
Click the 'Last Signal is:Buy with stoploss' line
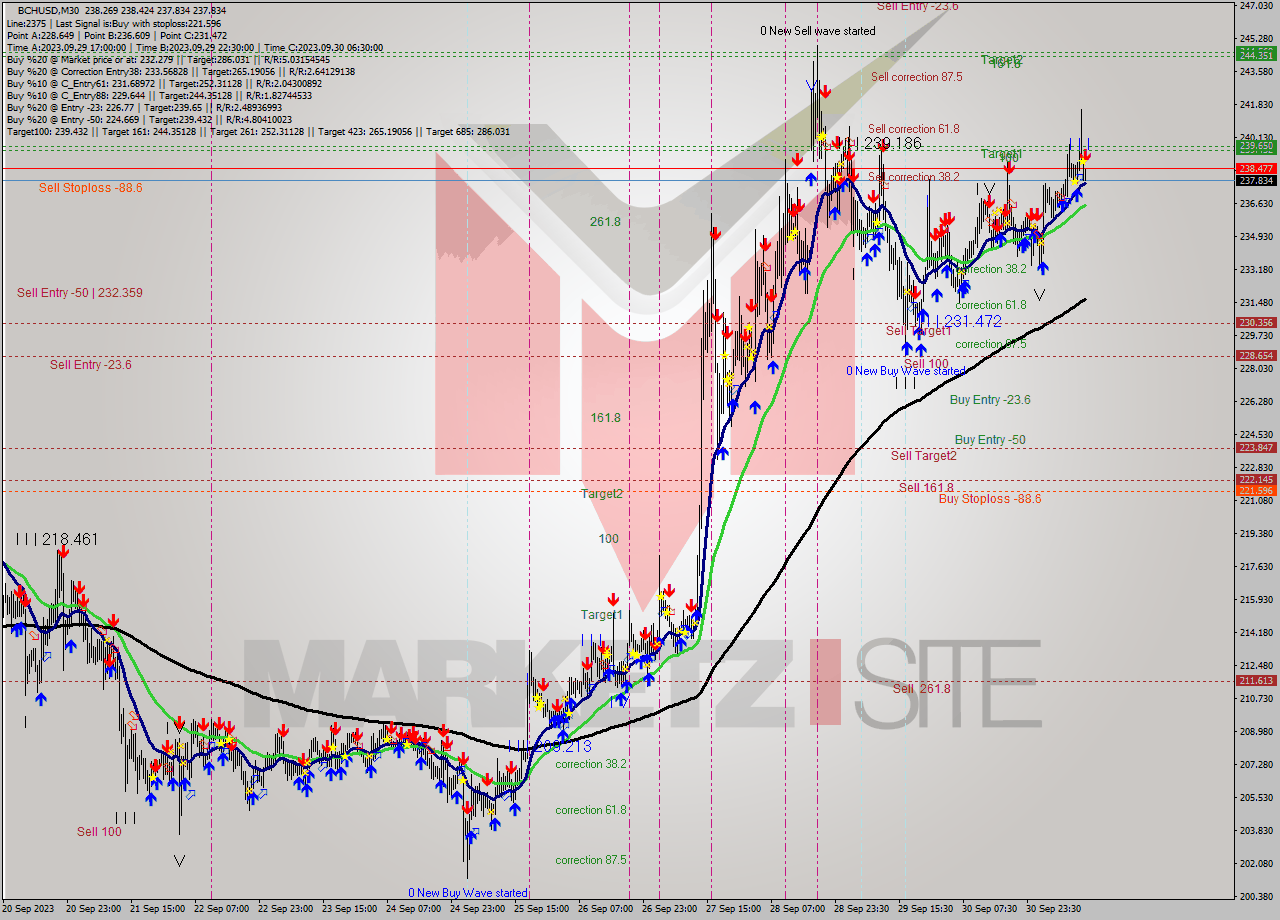point(113,22)
